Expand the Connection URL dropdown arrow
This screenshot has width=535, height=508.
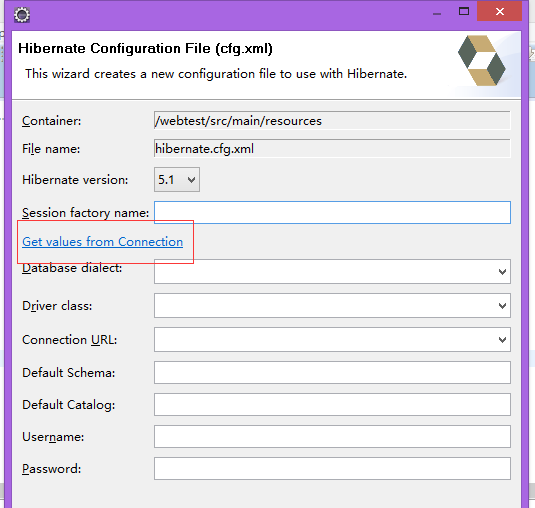(502, 339)
